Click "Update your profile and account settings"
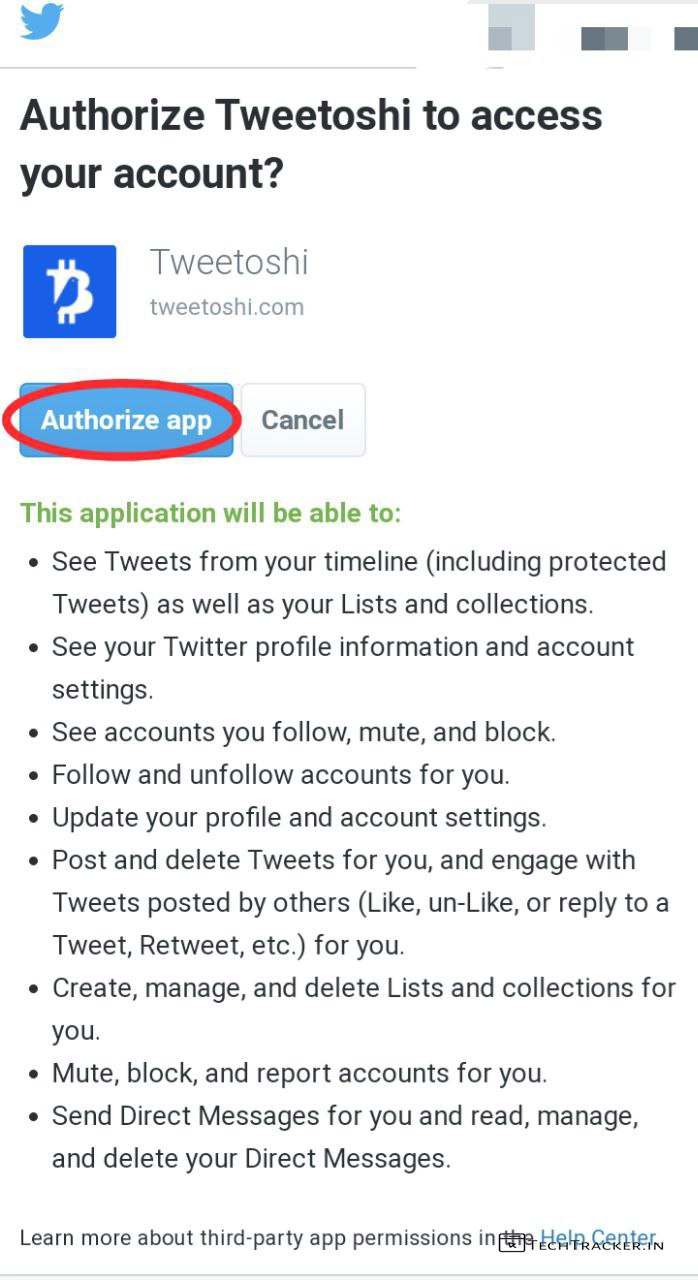Screen dimensions: 698x1280 [x=299, y=817]
